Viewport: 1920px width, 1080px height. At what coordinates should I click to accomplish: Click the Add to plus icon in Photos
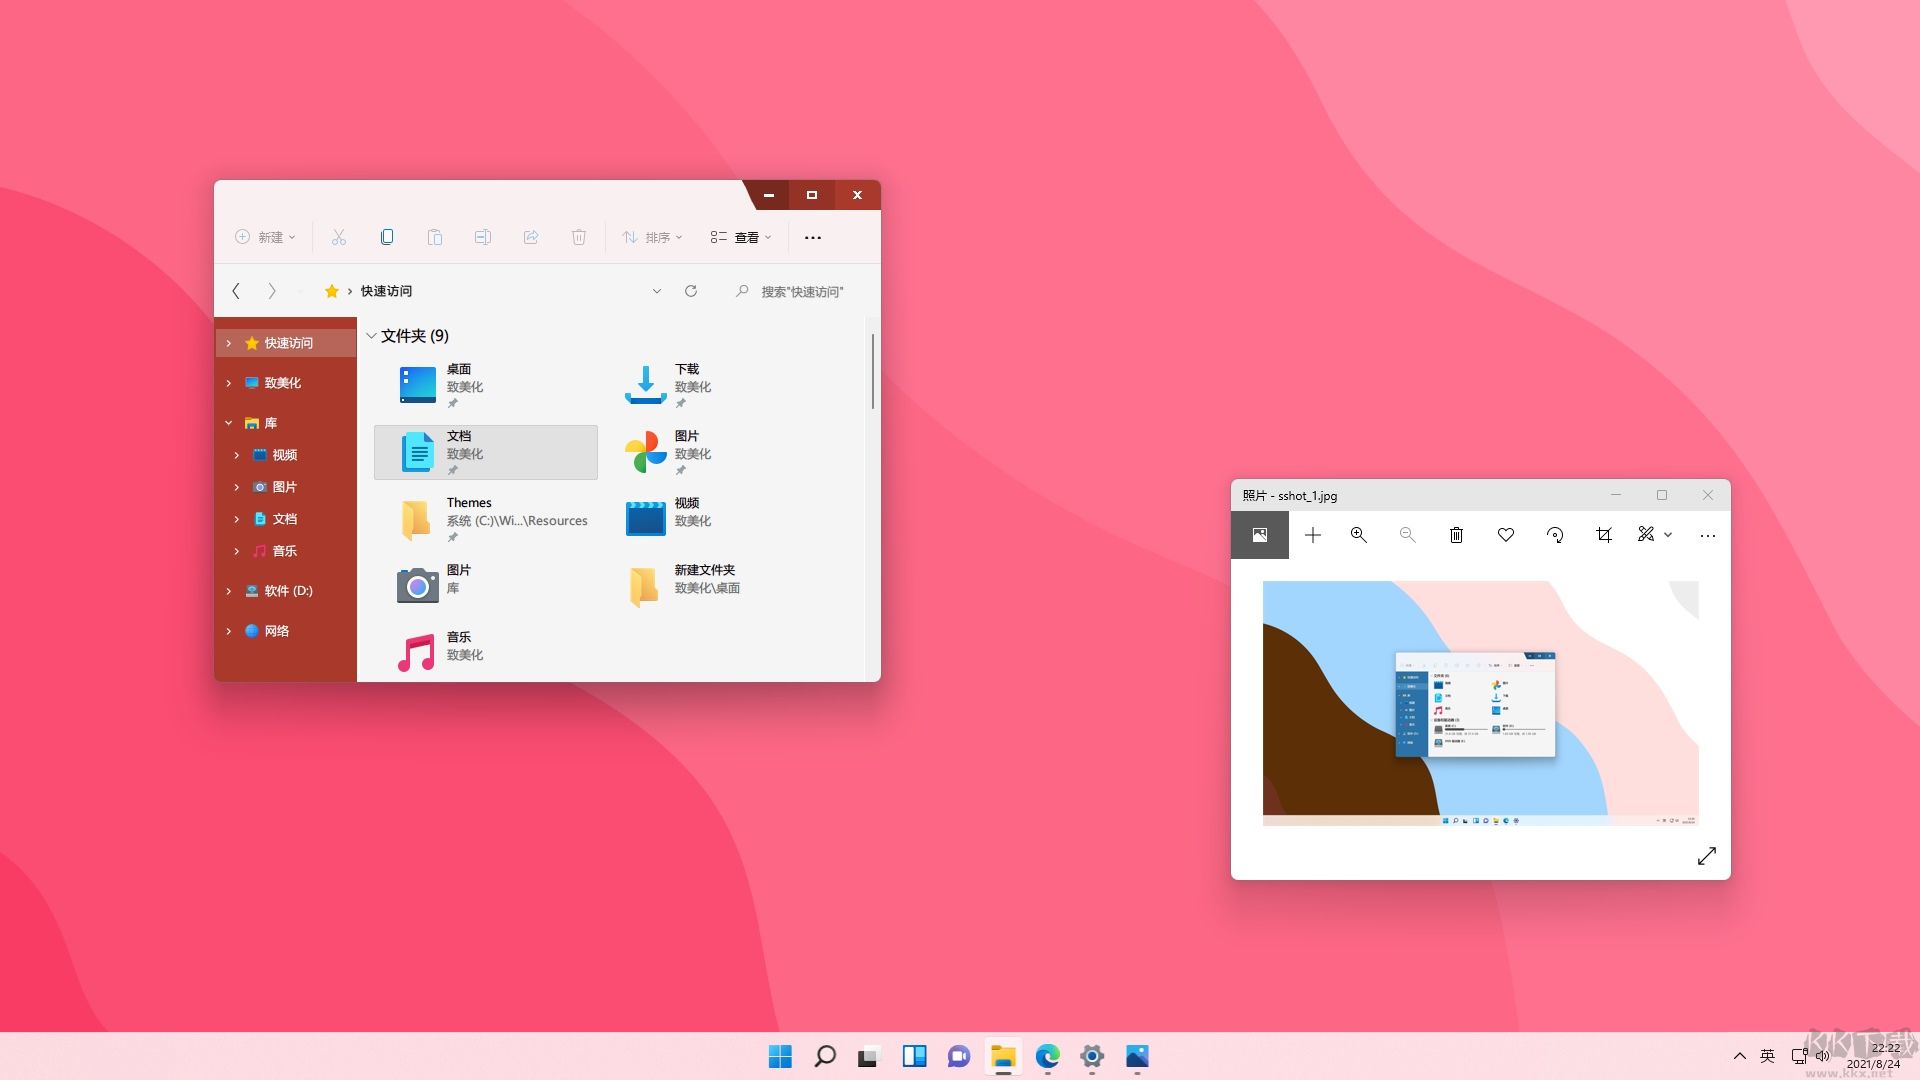coord(1312,535)
